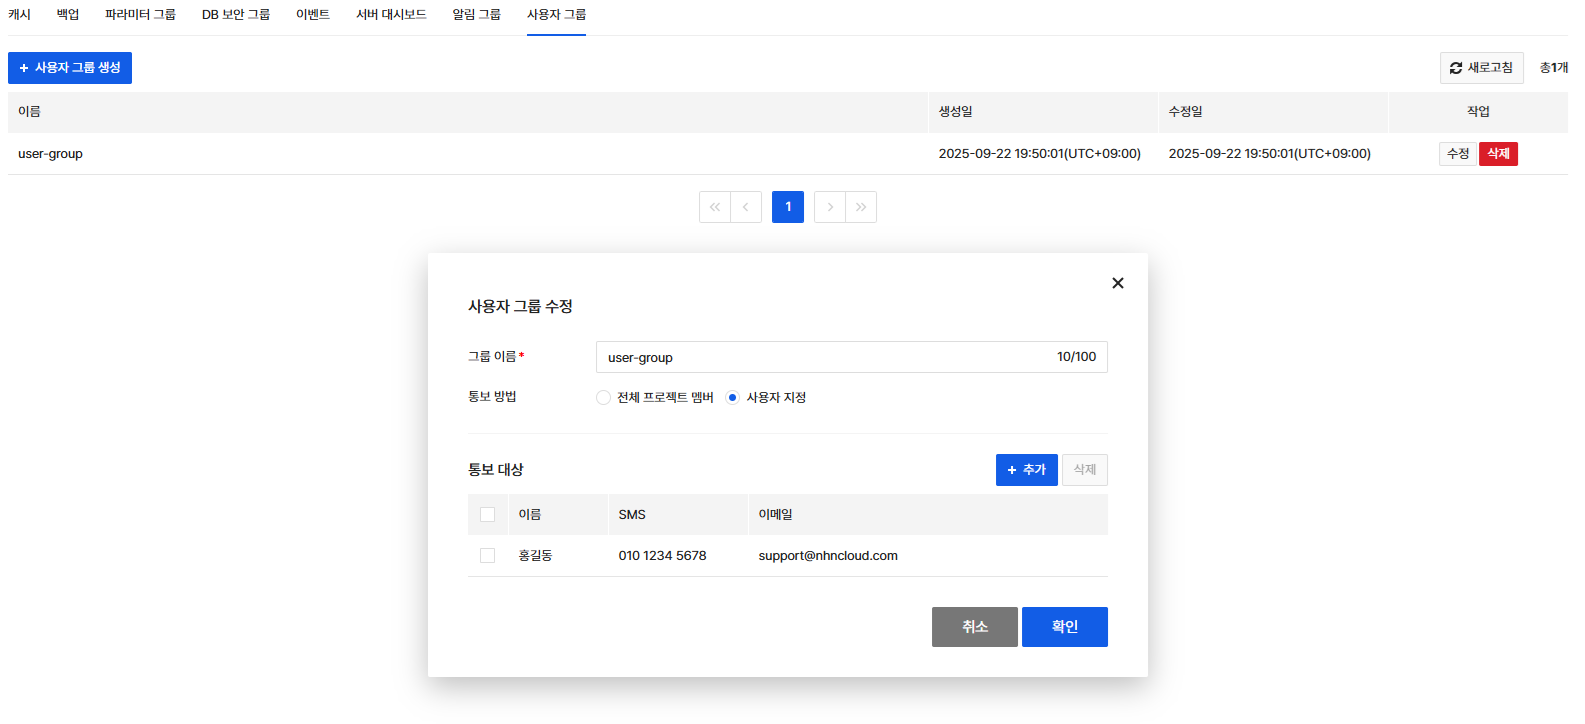Check the select-all checkbox in table header
The image size is (1585, 724).
pos(487,515)
